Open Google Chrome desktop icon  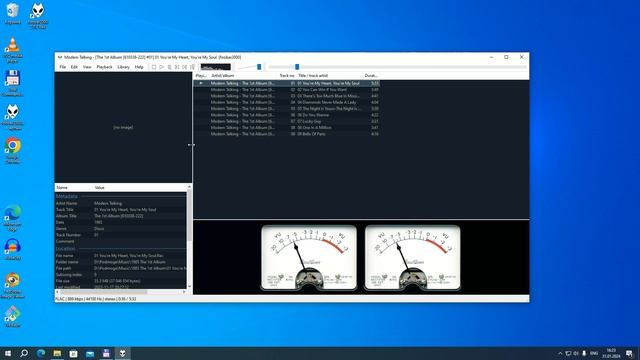[13, 151]
